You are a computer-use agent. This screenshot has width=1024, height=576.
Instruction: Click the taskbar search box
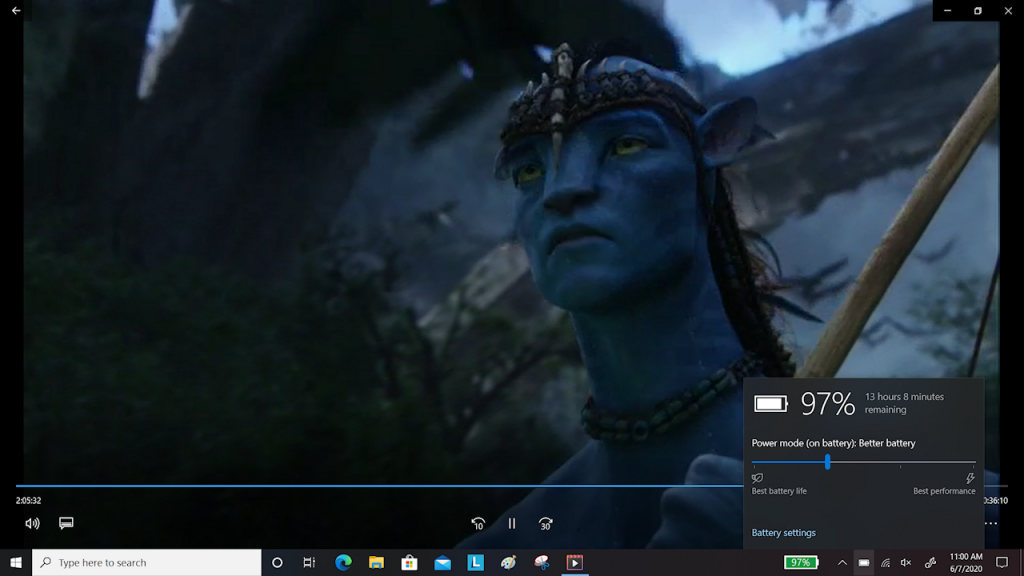coord(146,562)
